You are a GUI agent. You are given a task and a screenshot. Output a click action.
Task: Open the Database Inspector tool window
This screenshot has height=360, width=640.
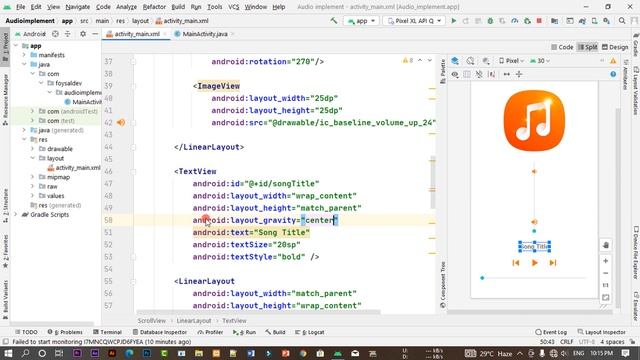tap(160, 332)
